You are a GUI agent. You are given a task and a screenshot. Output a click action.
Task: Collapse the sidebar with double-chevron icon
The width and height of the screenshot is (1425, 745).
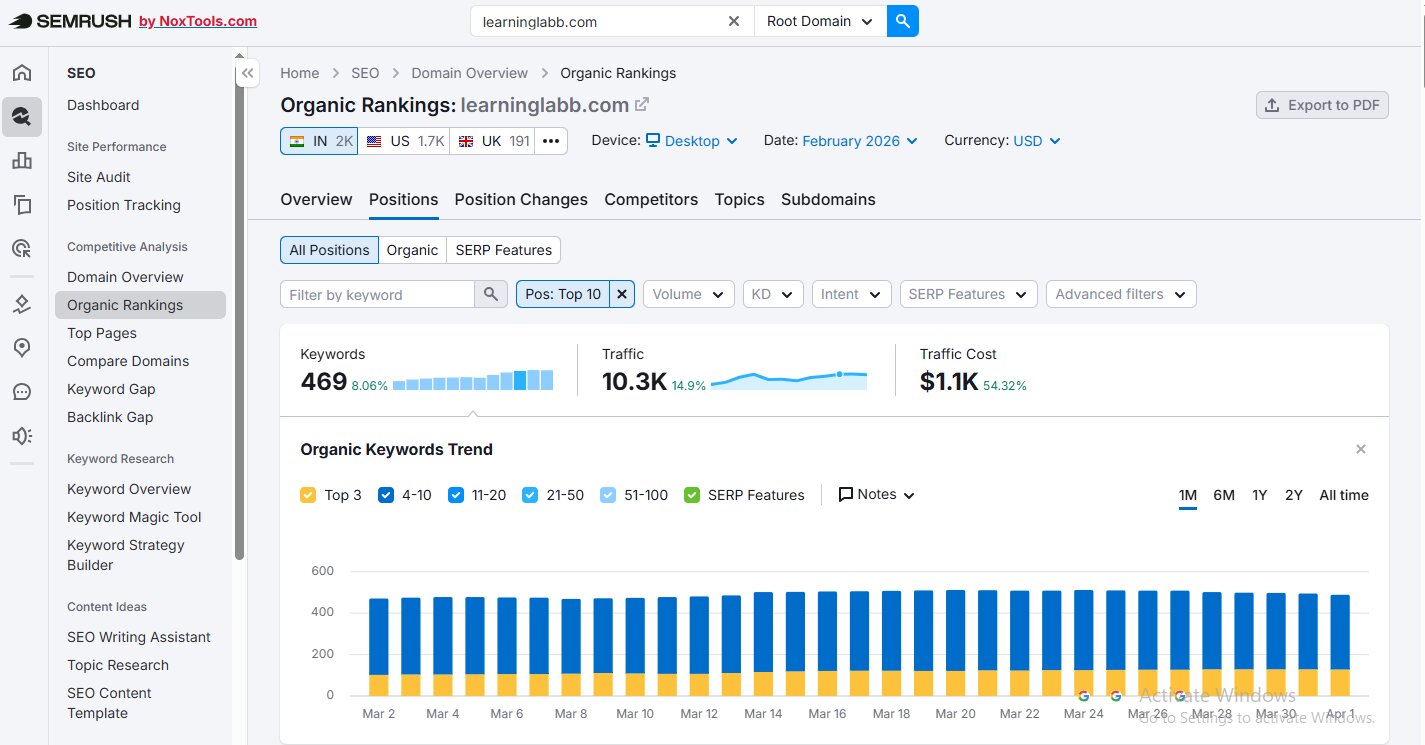coord(247,73)
